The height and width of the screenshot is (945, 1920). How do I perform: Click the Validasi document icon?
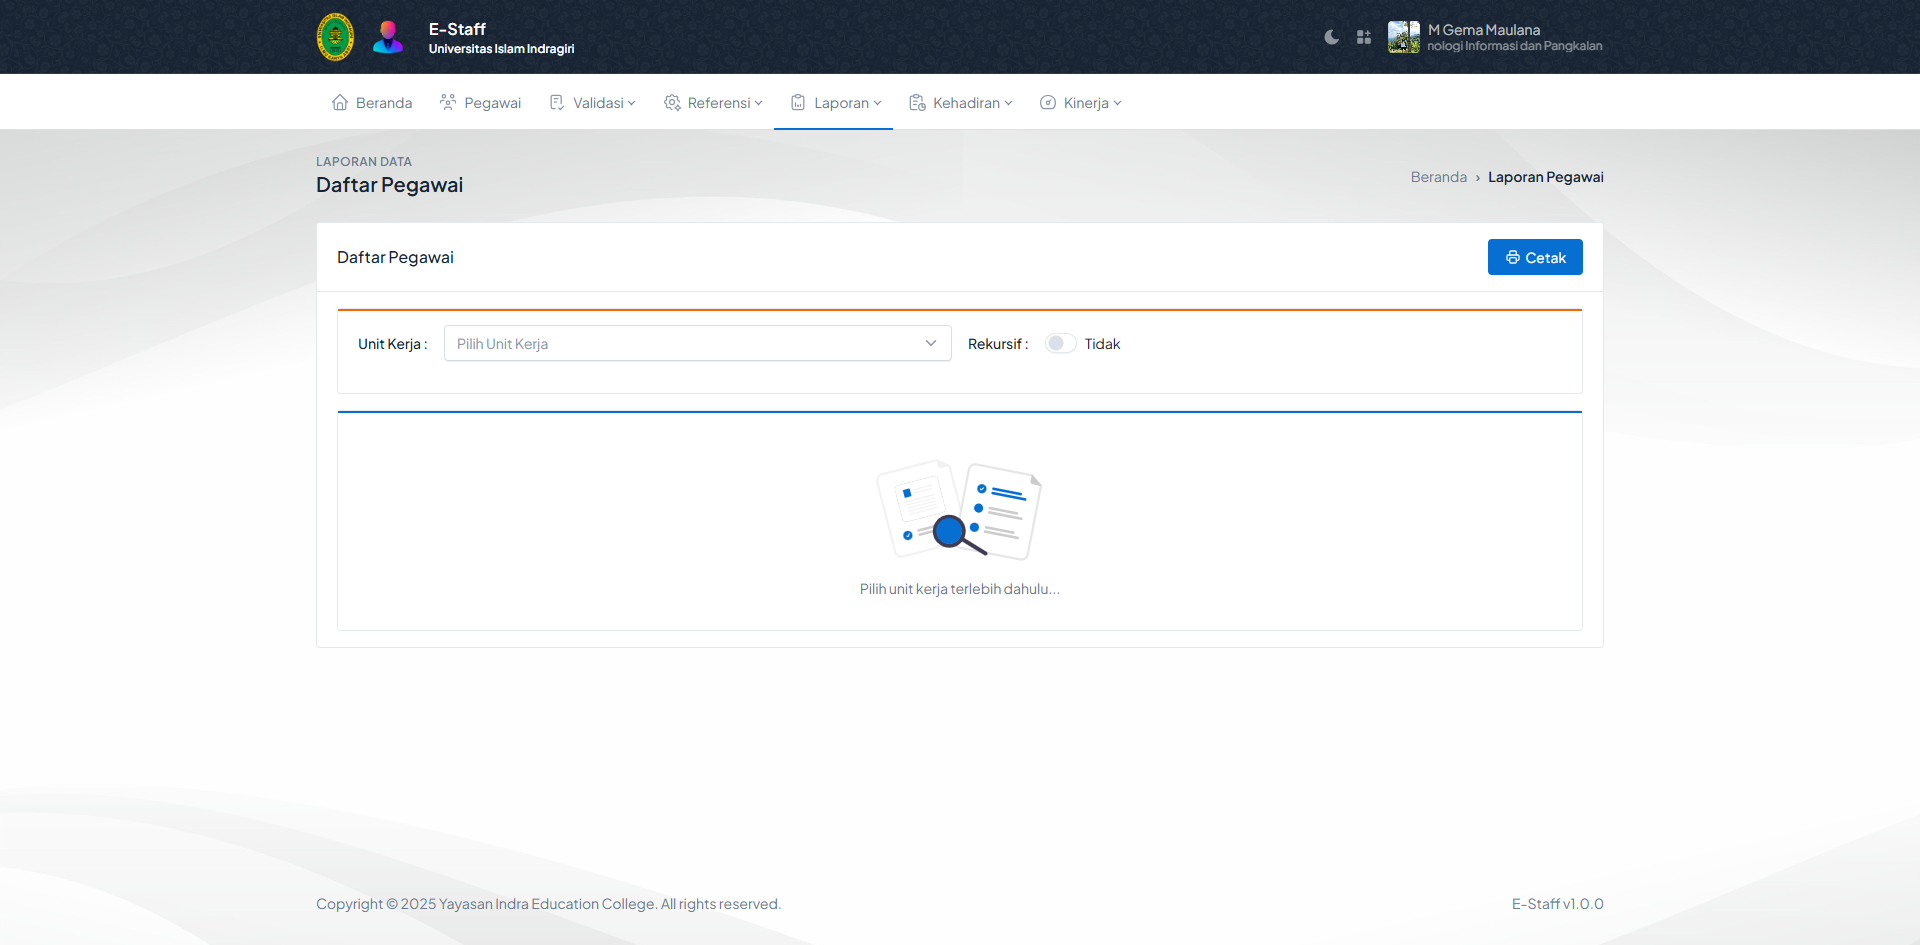tap(557, 103)
